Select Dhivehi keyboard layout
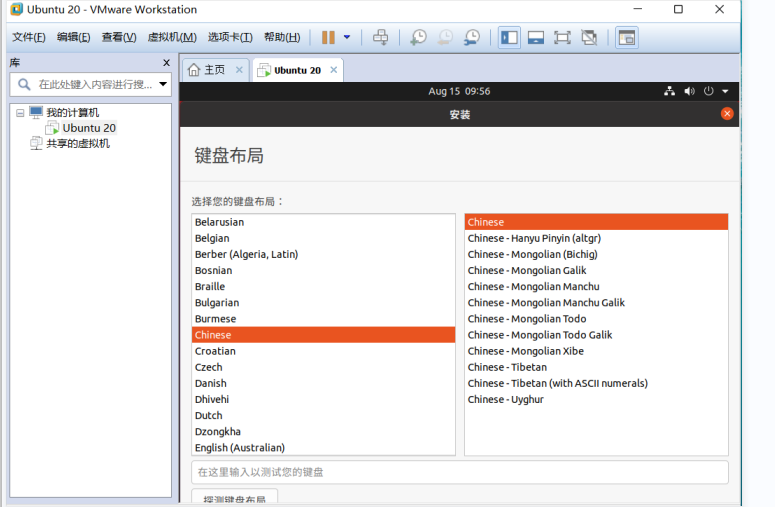The image size is (775, 507). [x=323, y=399]
